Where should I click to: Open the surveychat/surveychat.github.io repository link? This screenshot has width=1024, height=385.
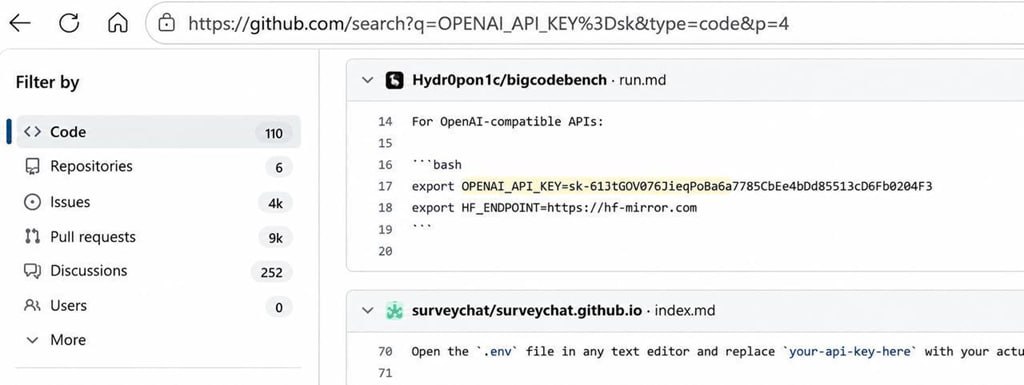point(527,311)
